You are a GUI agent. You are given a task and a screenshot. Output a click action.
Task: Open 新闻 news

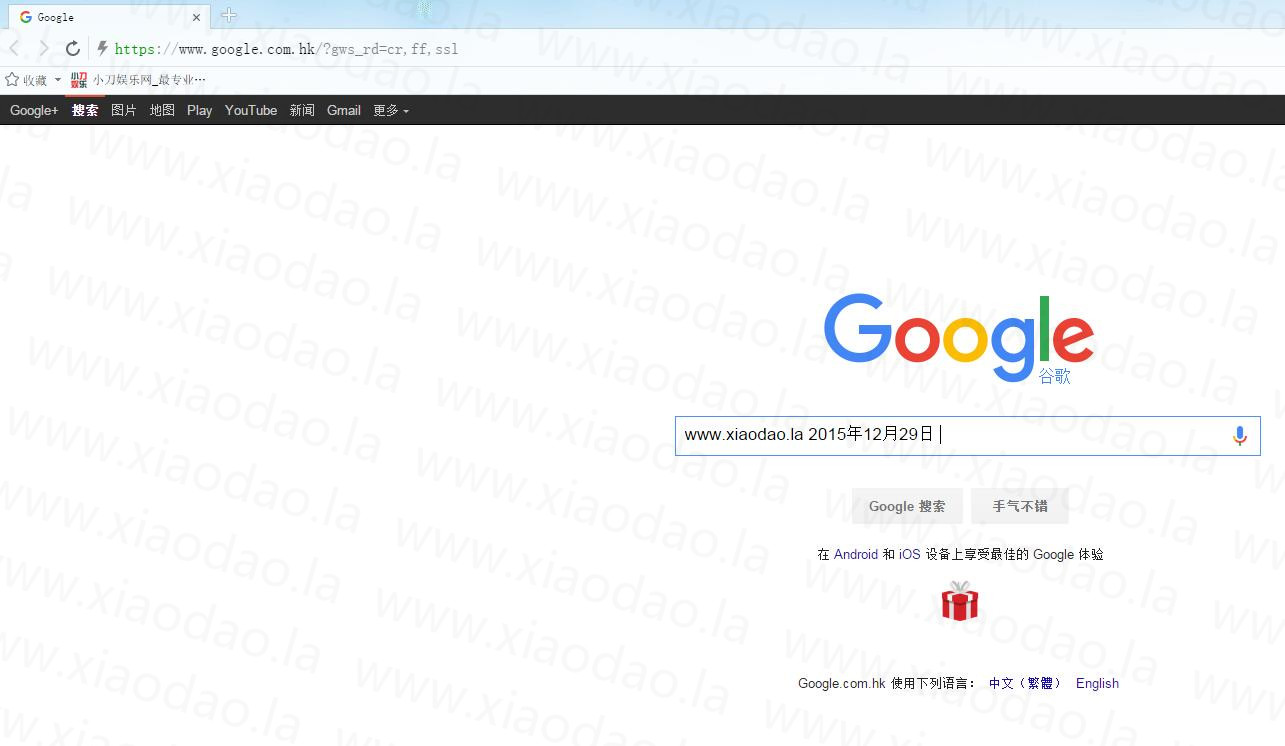[302, 110]
